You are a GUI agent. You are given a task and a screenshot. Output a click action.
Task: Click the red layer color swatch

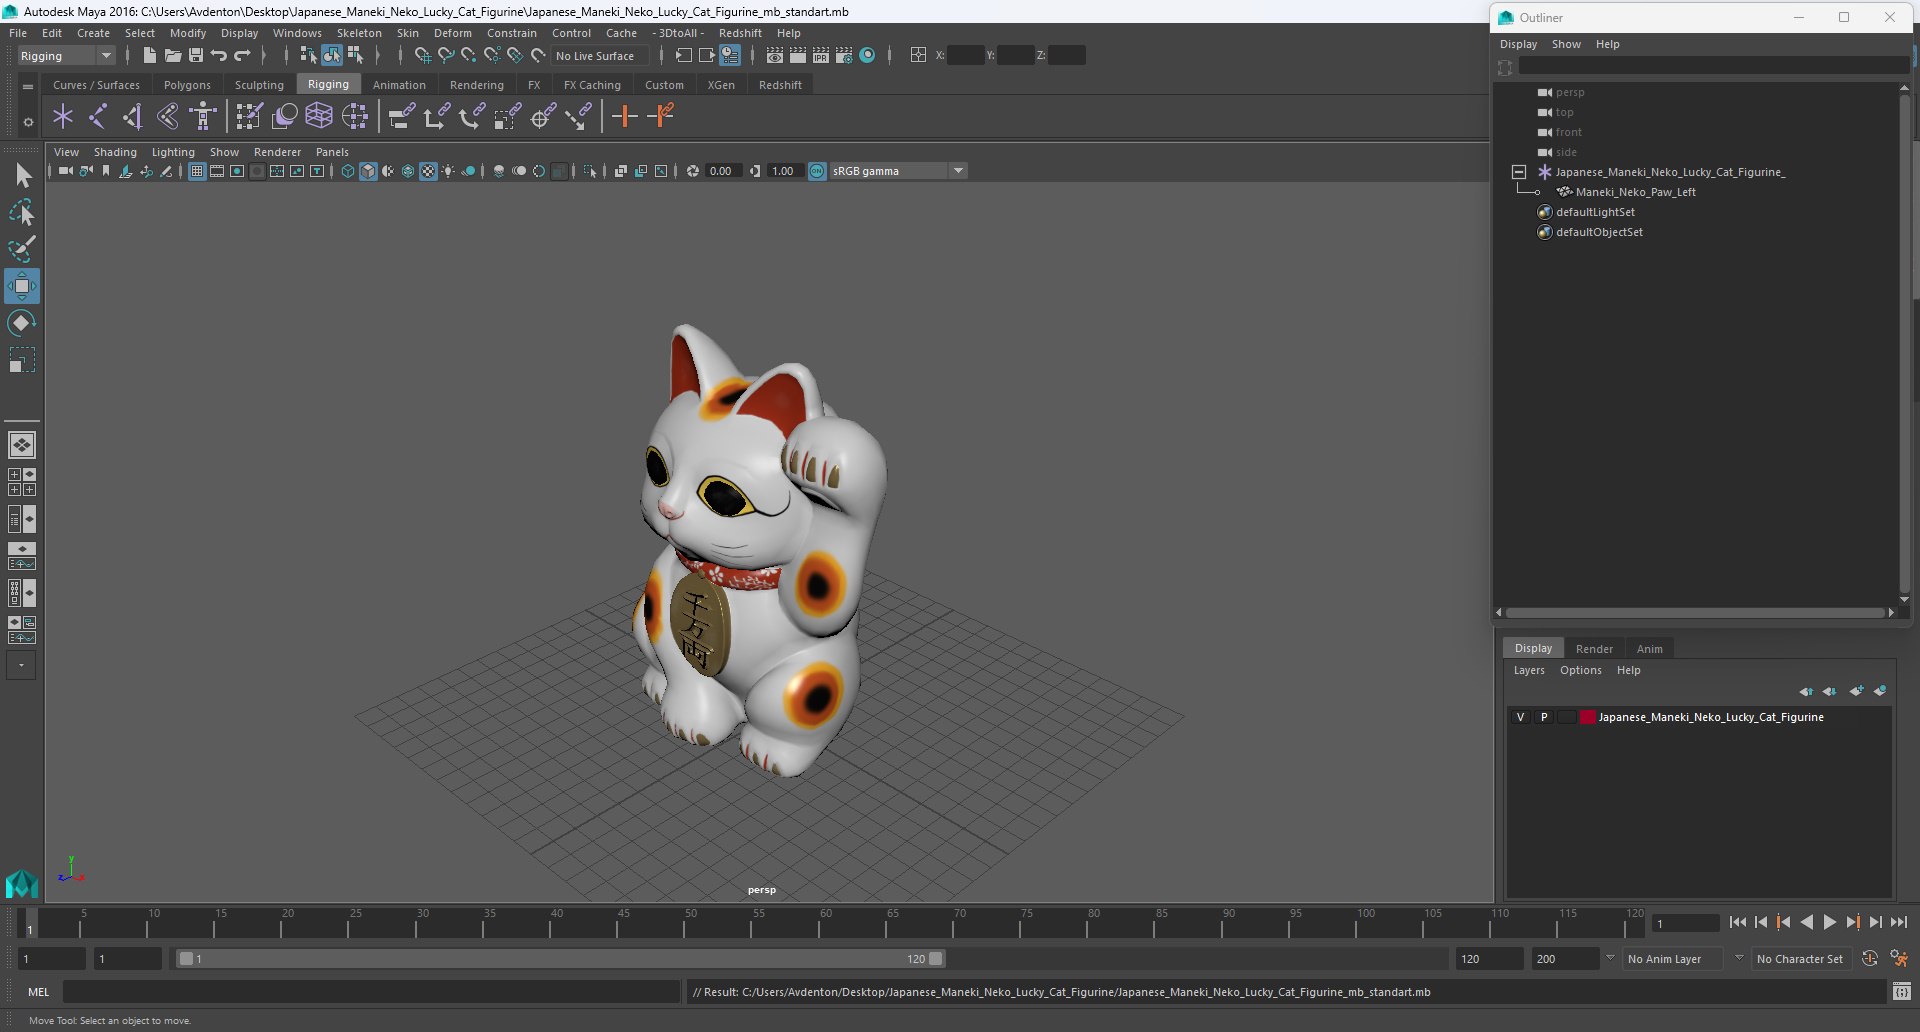1588,717
